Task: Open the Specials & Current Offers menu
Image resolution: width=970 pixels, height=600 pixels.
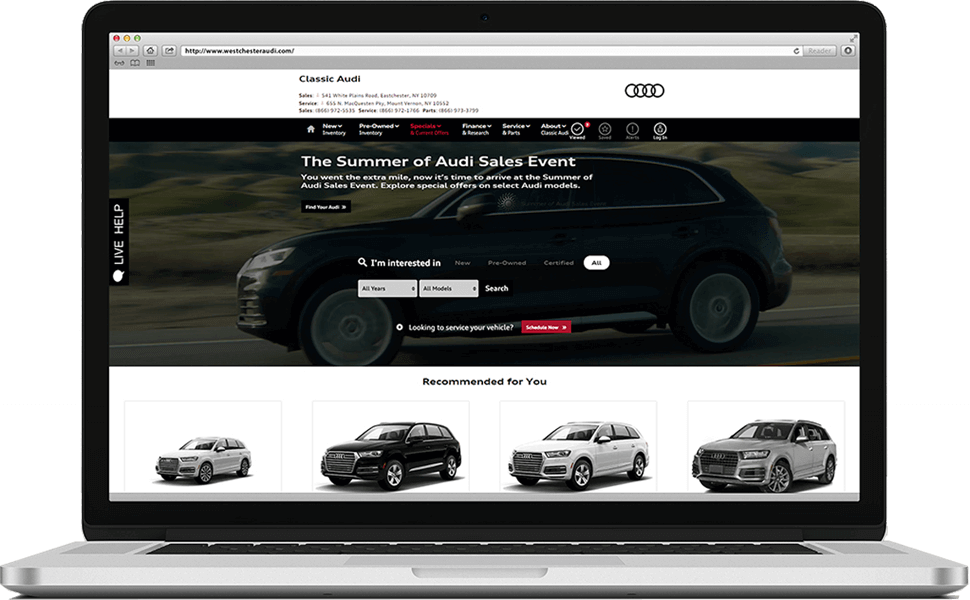Action: (428, 128)
